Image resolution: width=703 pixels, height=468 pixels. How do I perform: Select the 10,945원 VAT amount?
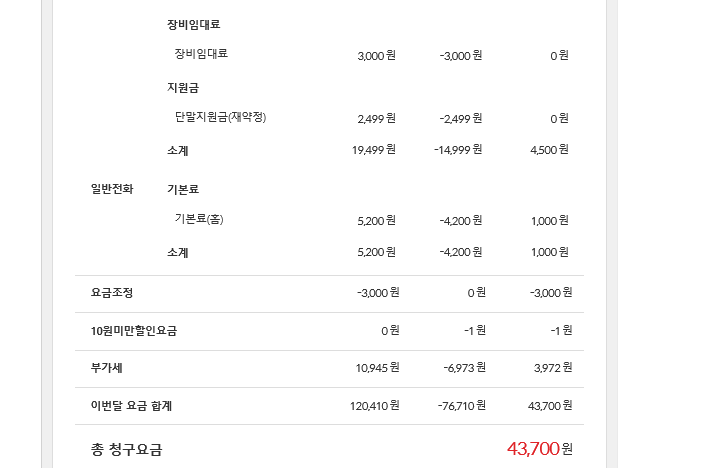377,368
